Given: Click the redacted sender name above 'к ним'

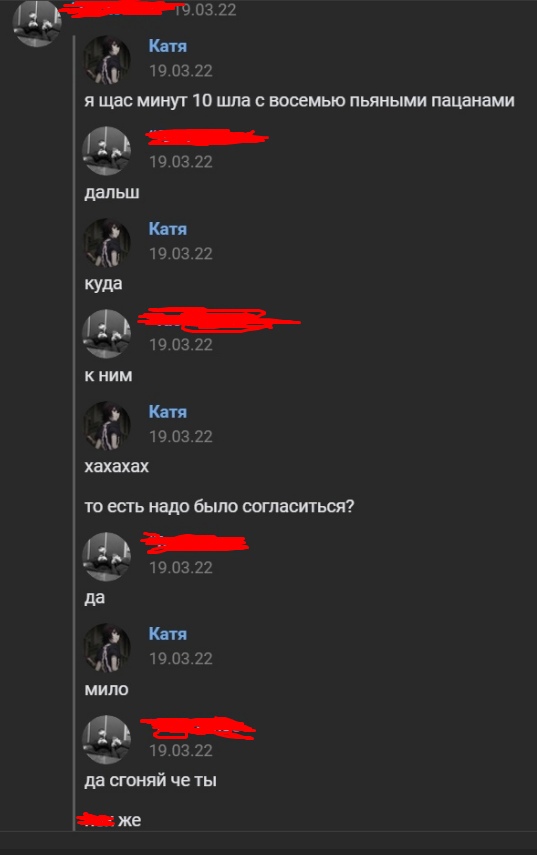Looking at the screenshot, I should (218, 320).
